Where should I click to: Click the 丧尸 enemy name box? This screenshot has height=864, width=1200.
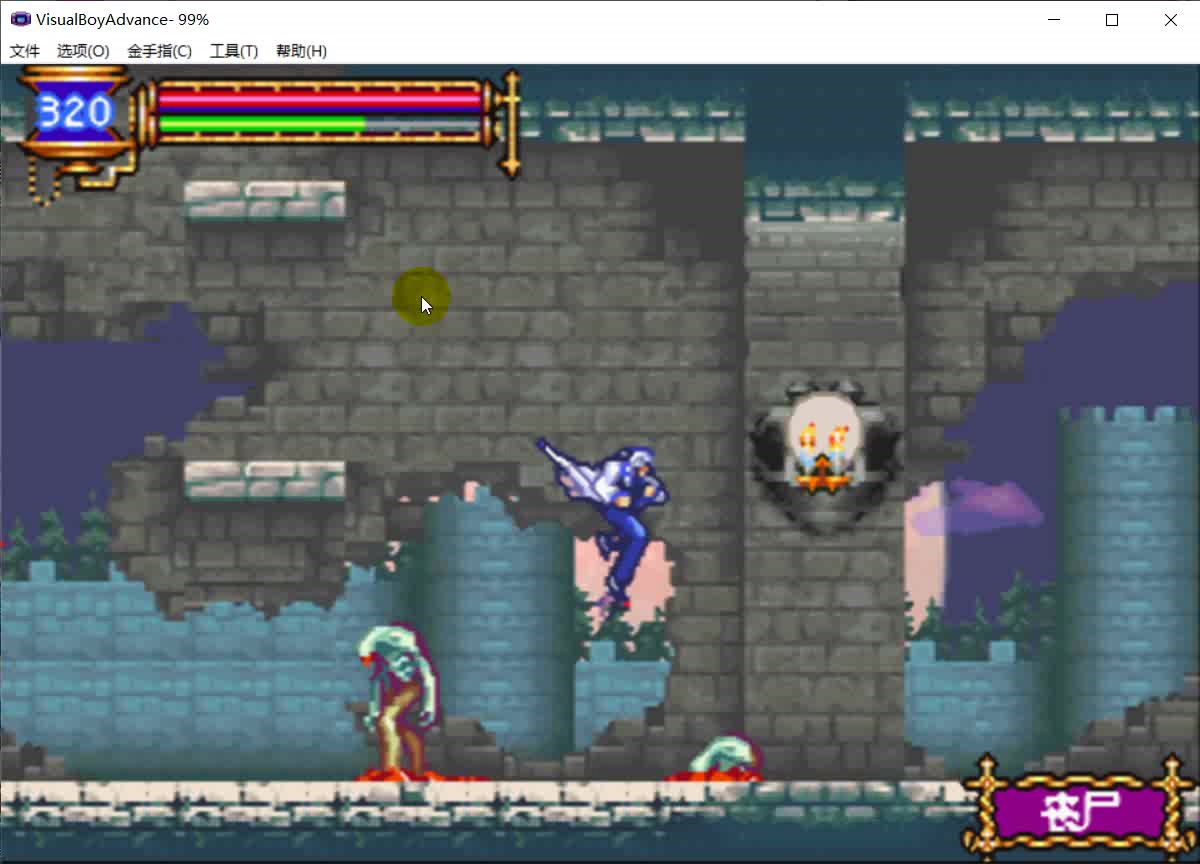[x=1078, y=813]
